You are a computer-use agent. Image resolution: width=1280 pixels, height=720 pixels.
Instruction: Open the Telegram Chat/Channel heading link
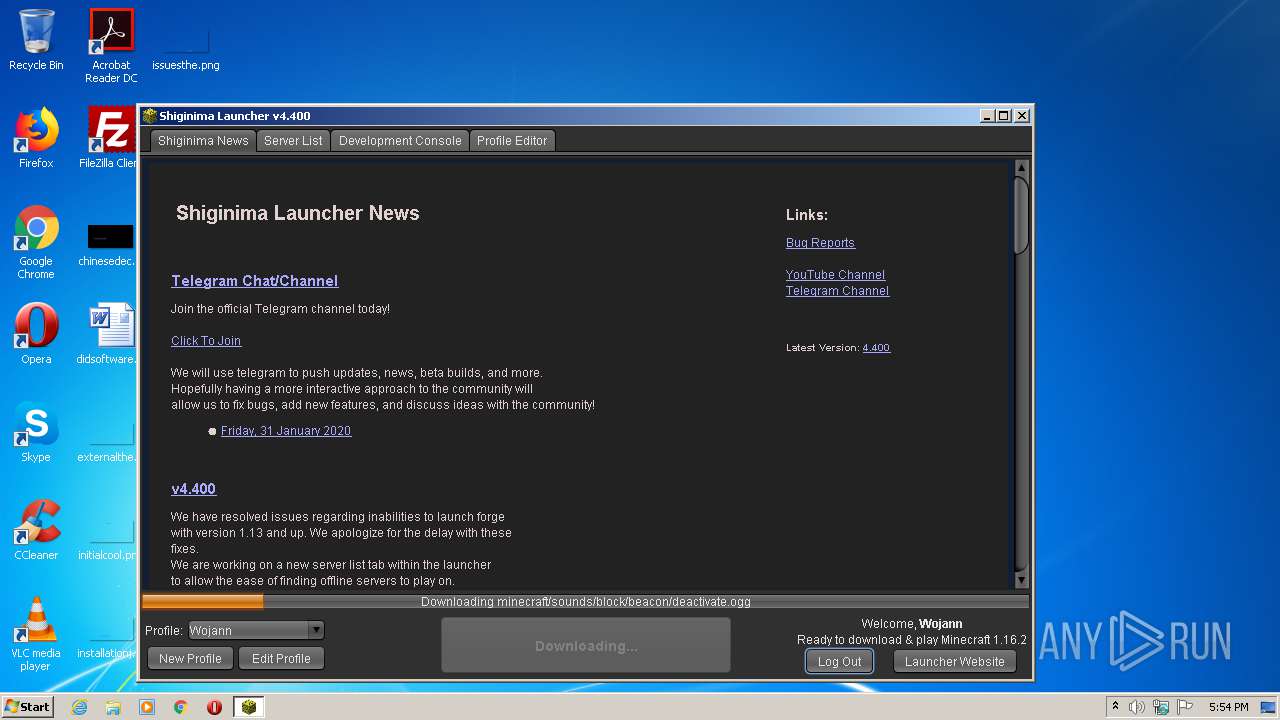[x=255, y=281]
